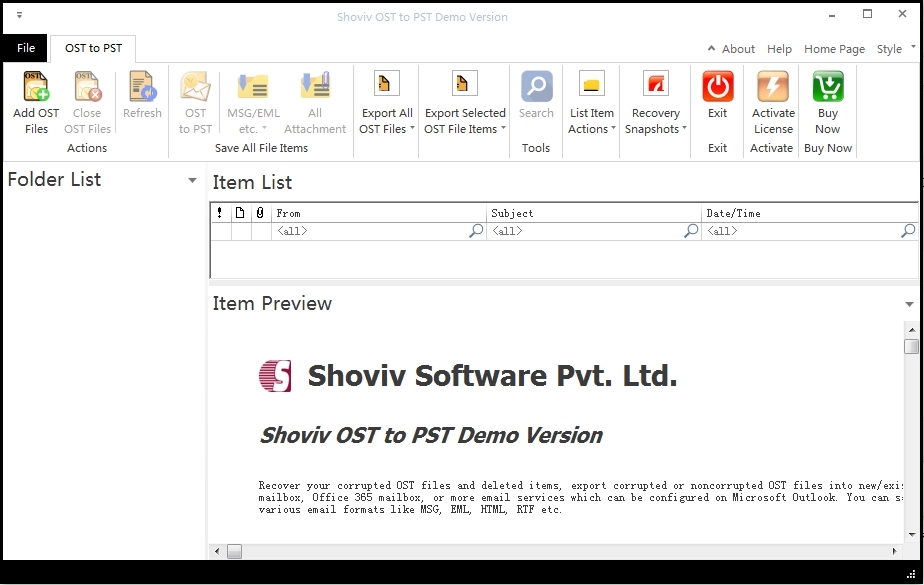Click the Export Selected OST File Items icon
This screenshot has width=924, height=585.
pyautogui.click(x=464, y=84)
